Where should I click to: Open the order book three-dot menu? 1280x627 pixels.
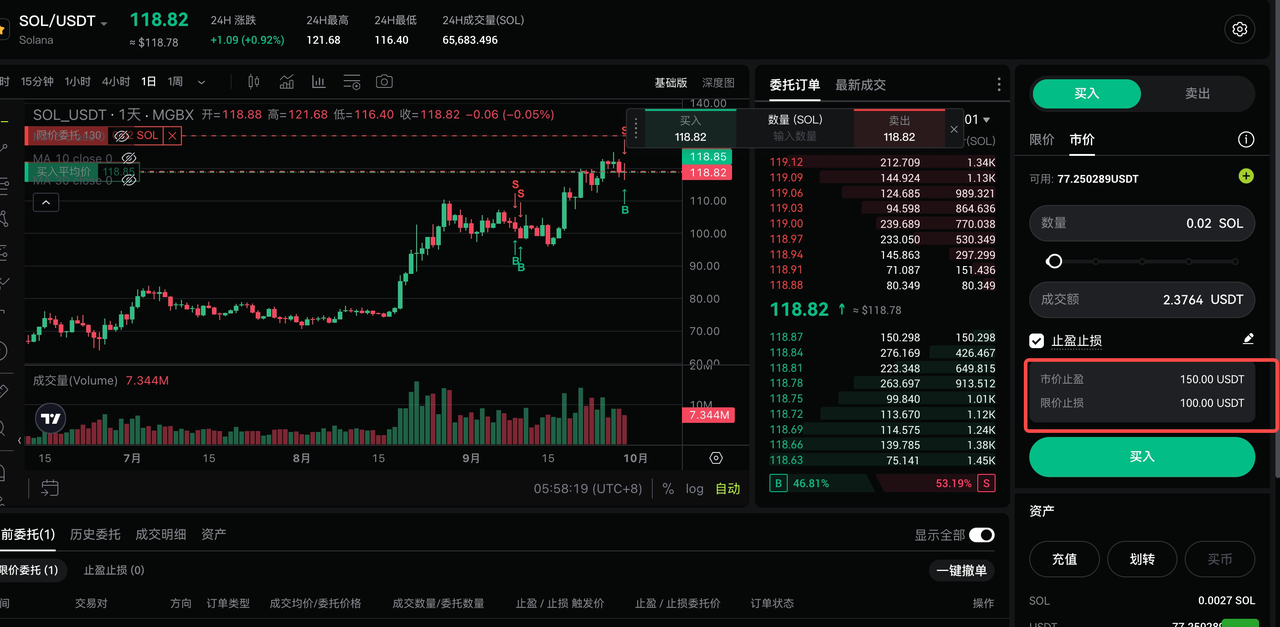[x=998, y=85]
